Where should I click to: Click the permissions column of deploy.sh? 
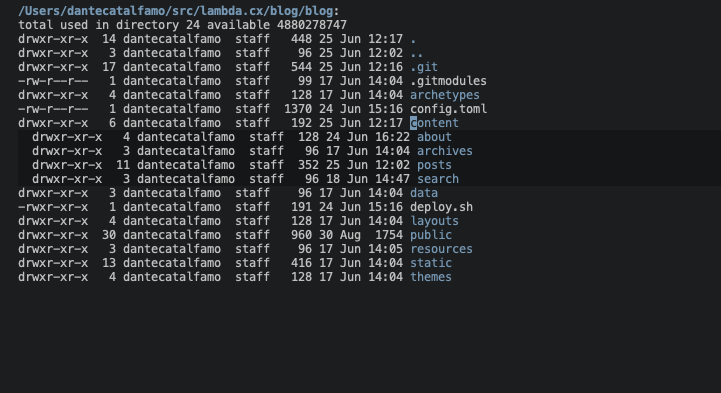pos(53,207)
